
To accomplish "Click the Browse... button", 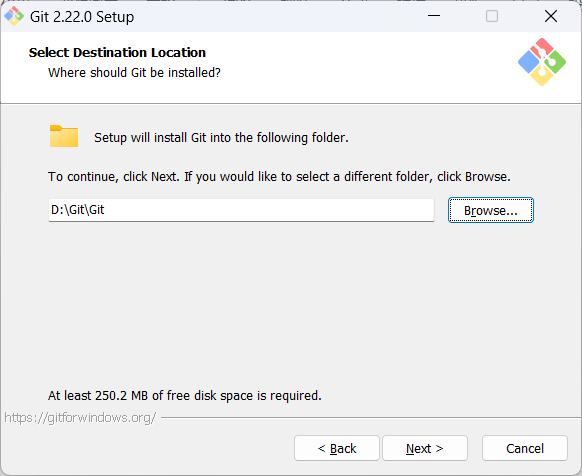I will (491, 210).
